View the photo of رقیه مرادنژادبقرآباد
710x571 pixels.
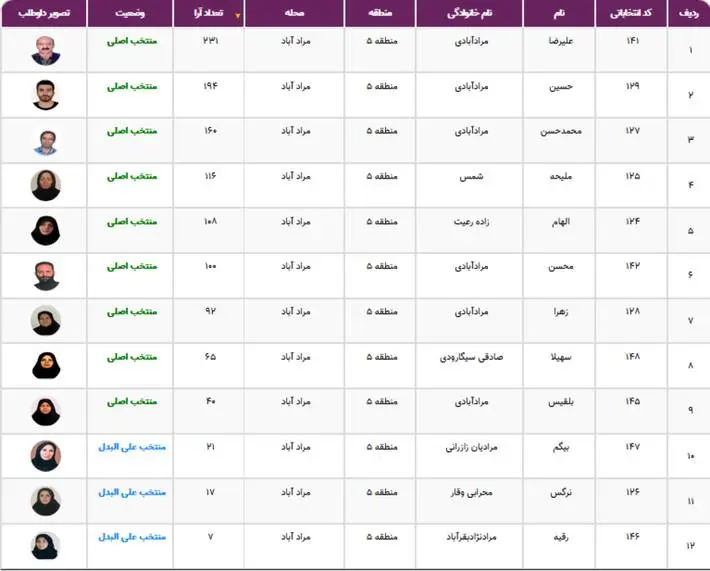[x=46, y=545]
